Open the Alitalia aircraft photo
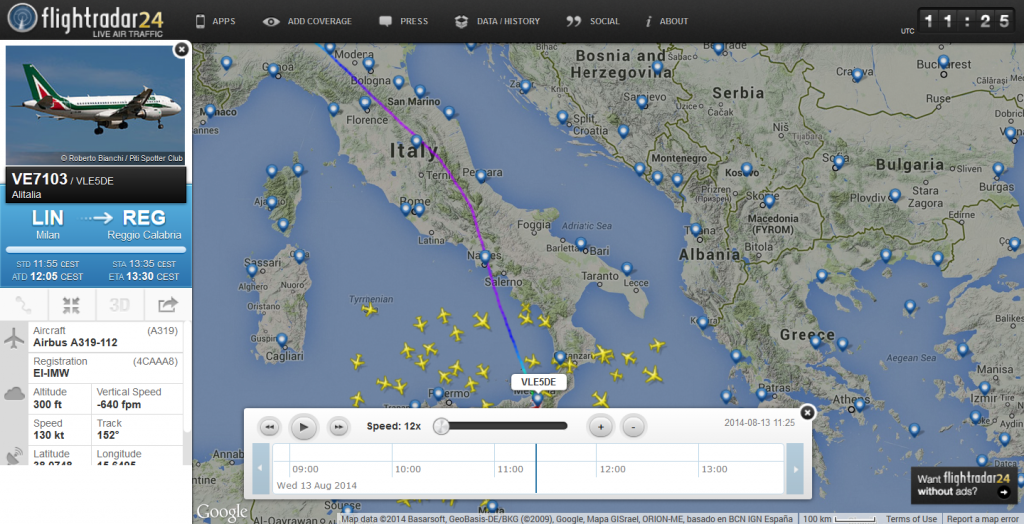 coord(95,105)
